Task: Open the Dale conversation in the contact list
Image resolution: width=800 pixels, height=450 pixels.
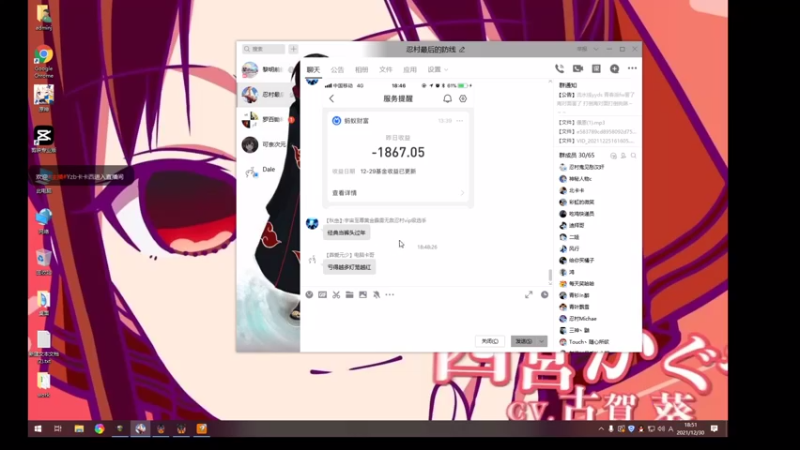Action: pyautogui.click(x=268, y=169)
